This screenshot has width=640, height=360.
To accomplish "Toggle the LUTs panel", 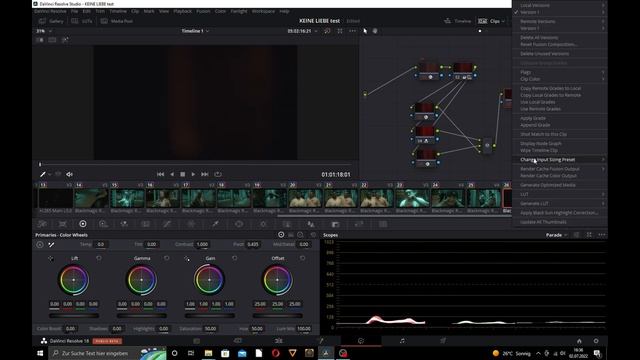I will click(82, 21).
